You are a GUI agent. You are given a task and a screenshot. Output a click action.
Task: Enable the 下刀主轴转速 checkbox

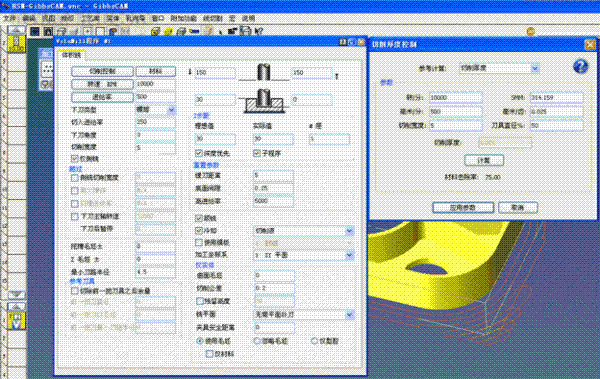(x=75, y=216)
